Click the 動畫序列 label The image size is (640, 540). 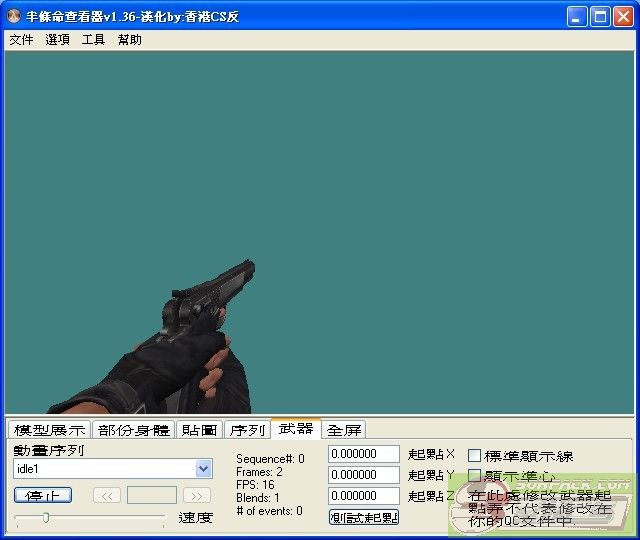49,450
